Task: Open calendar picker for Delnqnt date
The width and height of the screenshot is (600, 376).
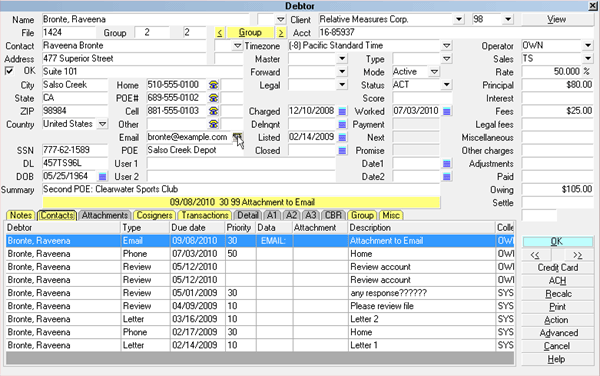Action: [342, 124]
